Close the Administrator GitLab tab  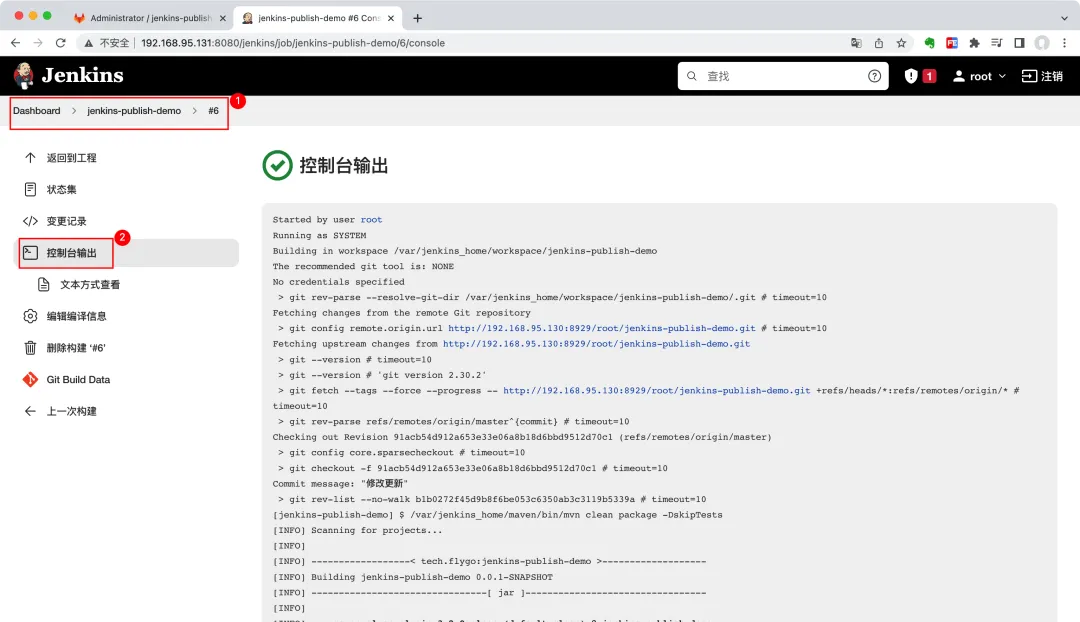[x=222, y=18]
